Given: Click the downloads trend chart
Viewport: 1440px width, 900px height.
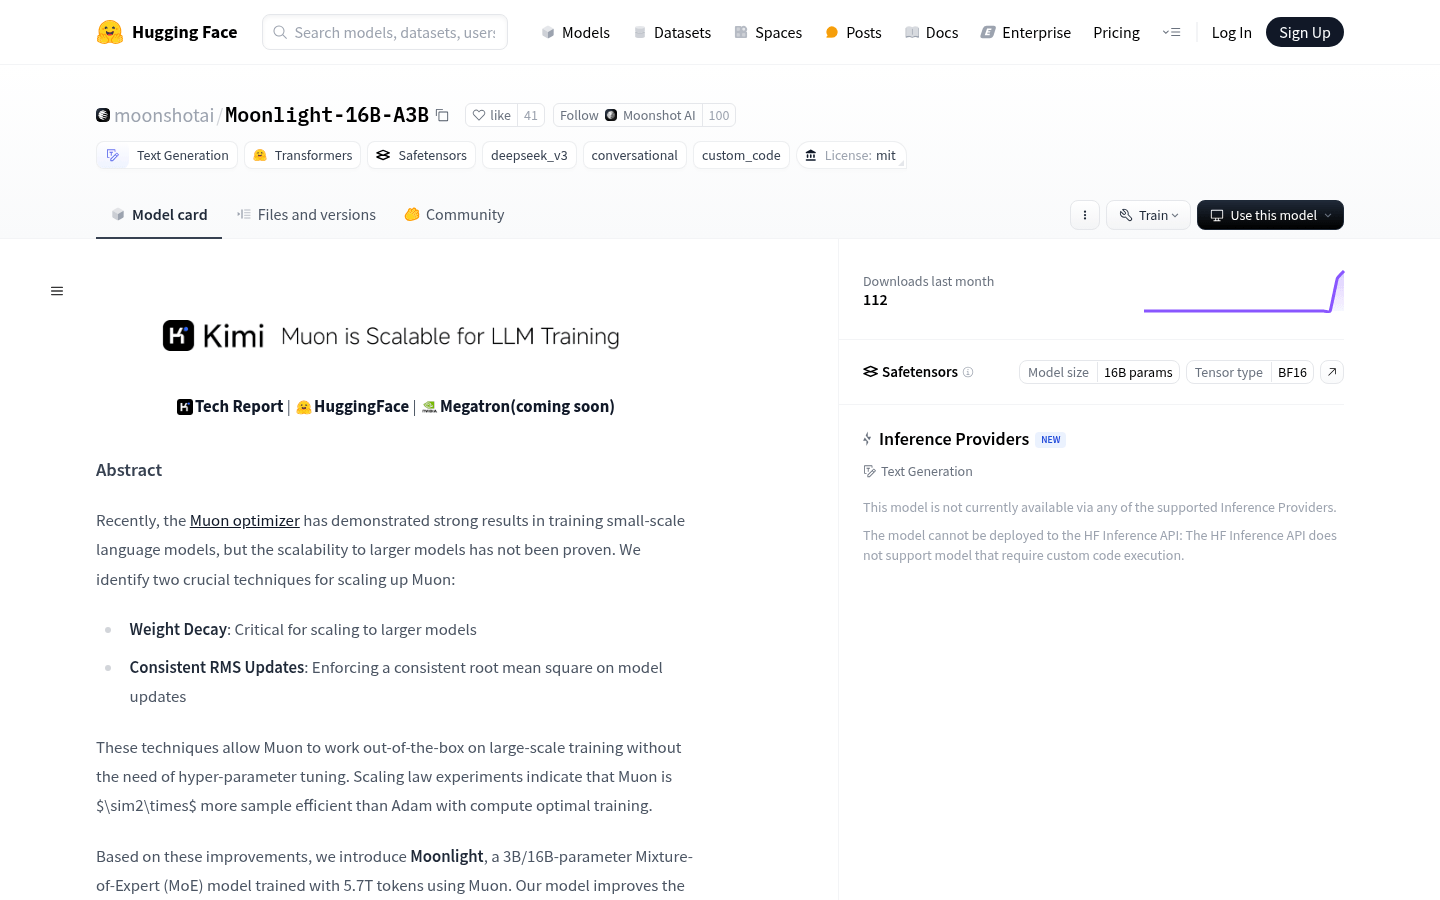Looking at the screenshot, I should tap(1244, 291).
